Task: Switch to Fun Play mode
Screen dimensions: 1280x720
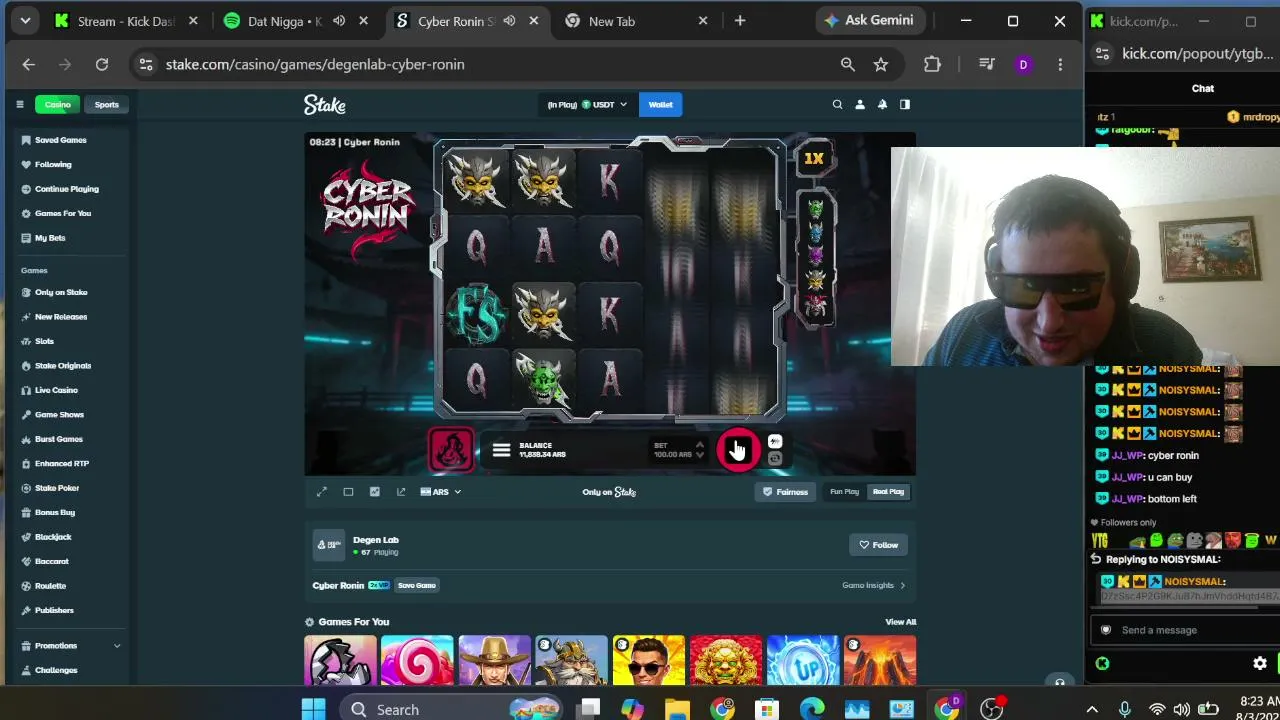Action: pos(844,492)
